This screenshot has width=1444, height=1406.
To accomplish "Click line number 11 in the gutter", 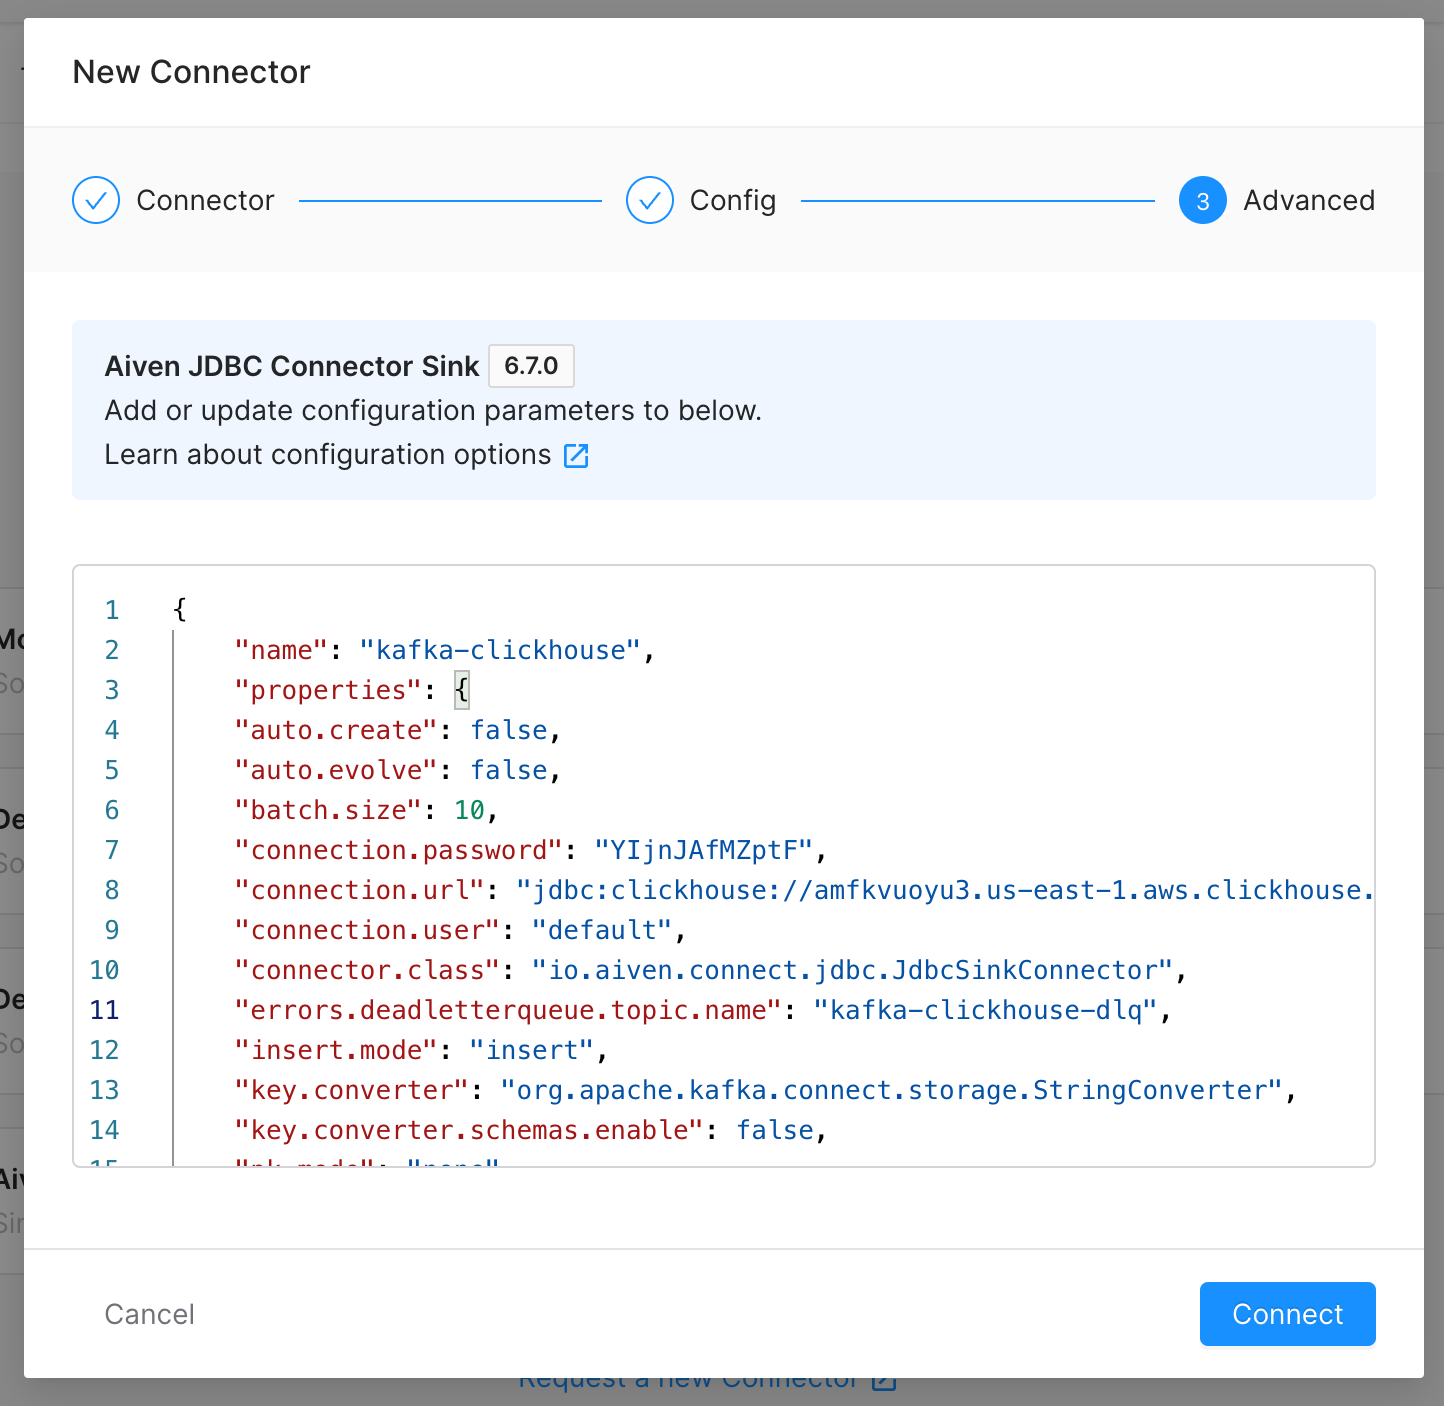I will 105,1011.
